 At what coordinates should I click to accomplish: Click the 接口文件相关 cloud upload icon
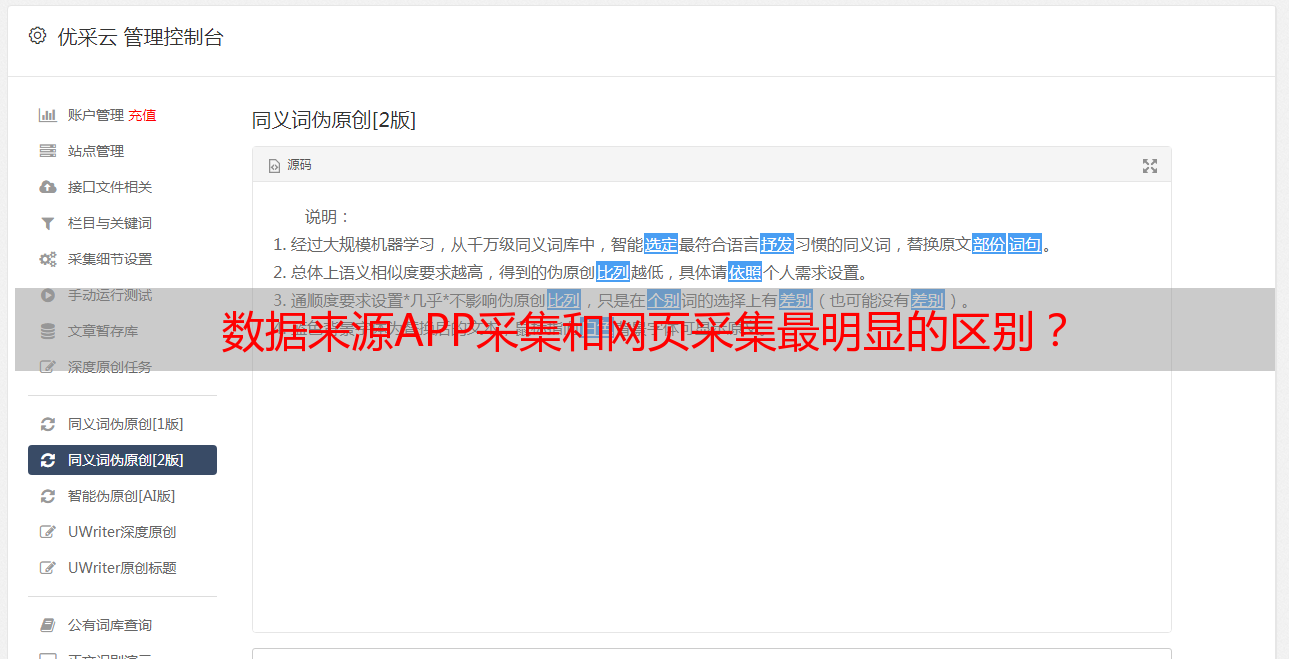pyautogui.click(x=47, y=187)
